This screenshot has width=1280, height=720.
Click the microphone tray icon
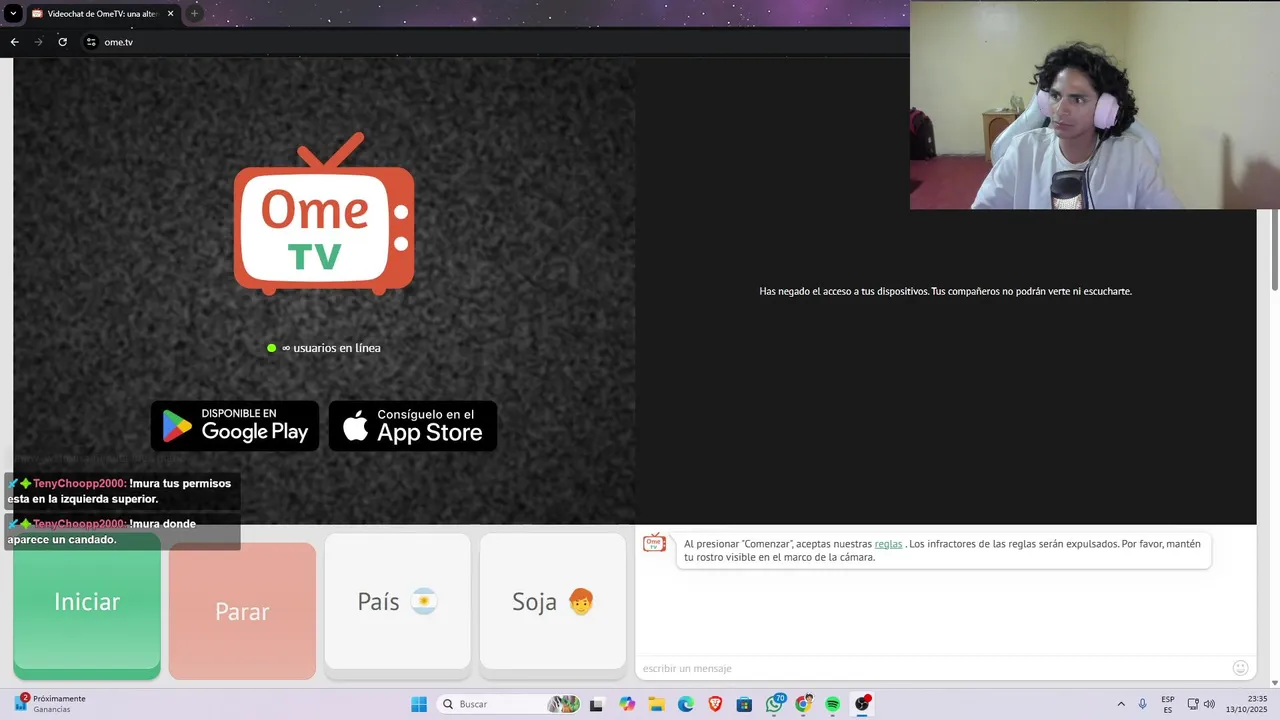pyautogui.click(x=1143, y=704)
